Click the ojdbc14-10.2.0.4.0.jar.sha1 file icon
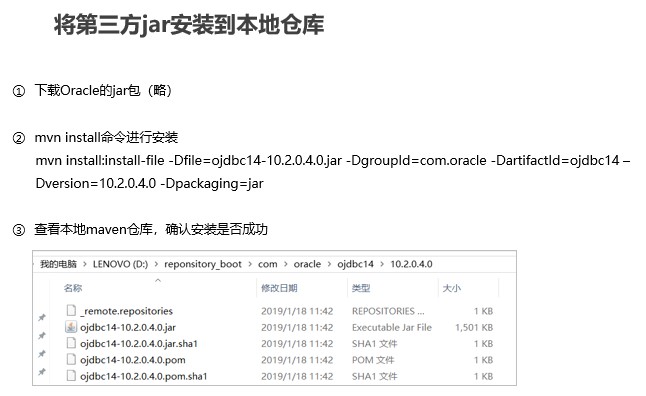The height and width of the screenshot is (396, 646). pos(71,343)
